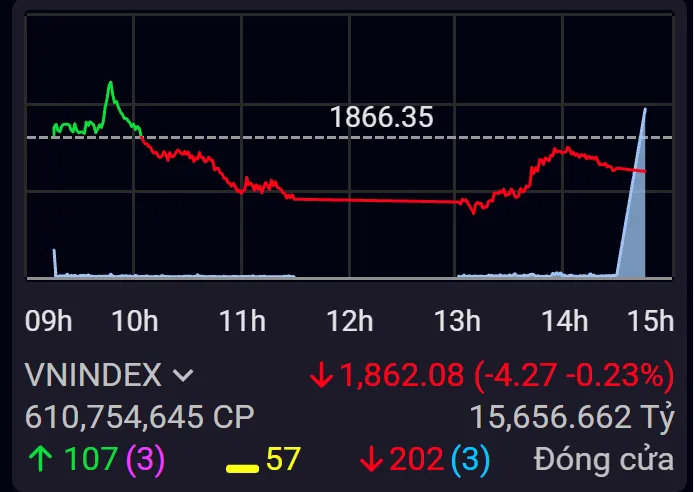
Task: Click the index value 1,862.08
Action: (x=402, y=375)
